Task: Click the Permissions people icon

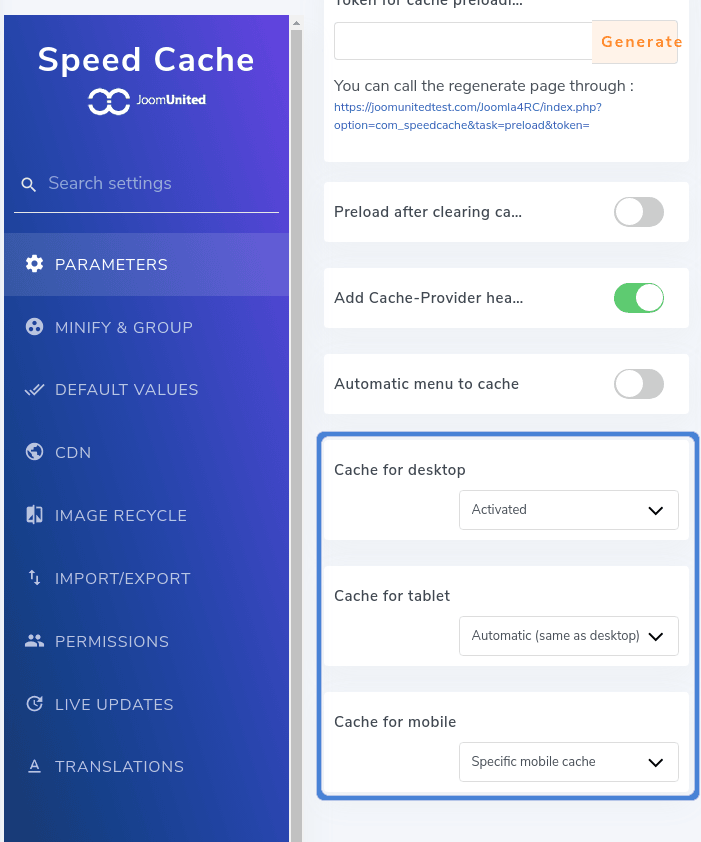Action: [x=34, y=641]
